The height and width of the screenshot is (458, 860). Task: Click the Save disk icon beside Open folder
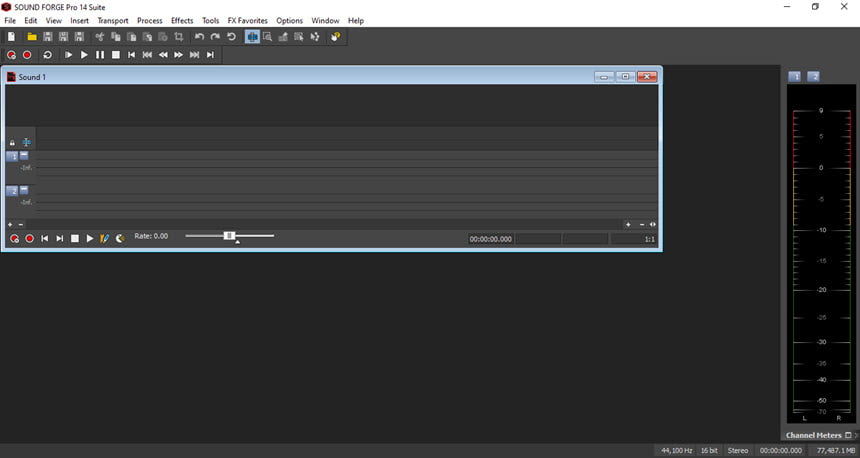[x=48, y=37]
